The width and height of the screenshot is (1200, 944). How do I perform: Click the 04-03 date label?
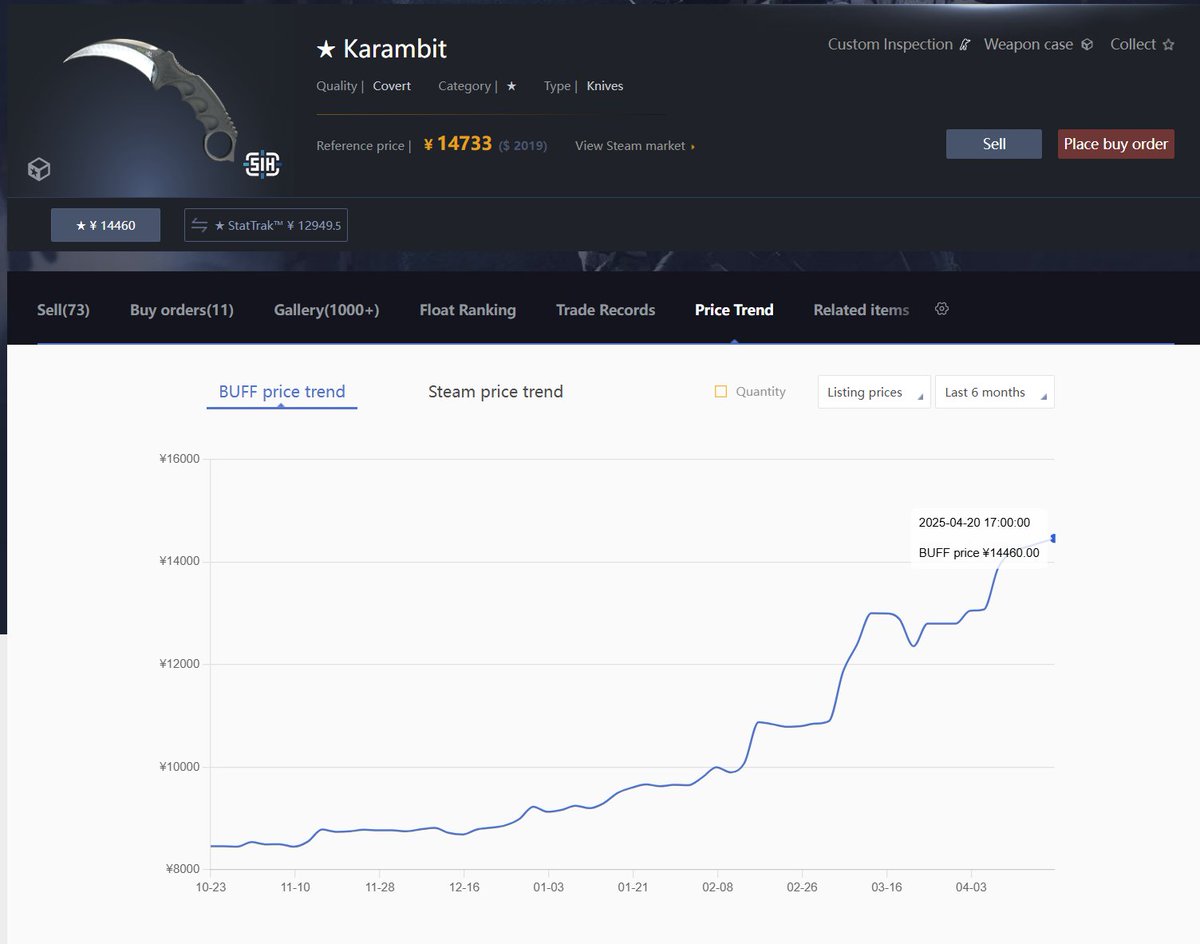click(971, 887)
